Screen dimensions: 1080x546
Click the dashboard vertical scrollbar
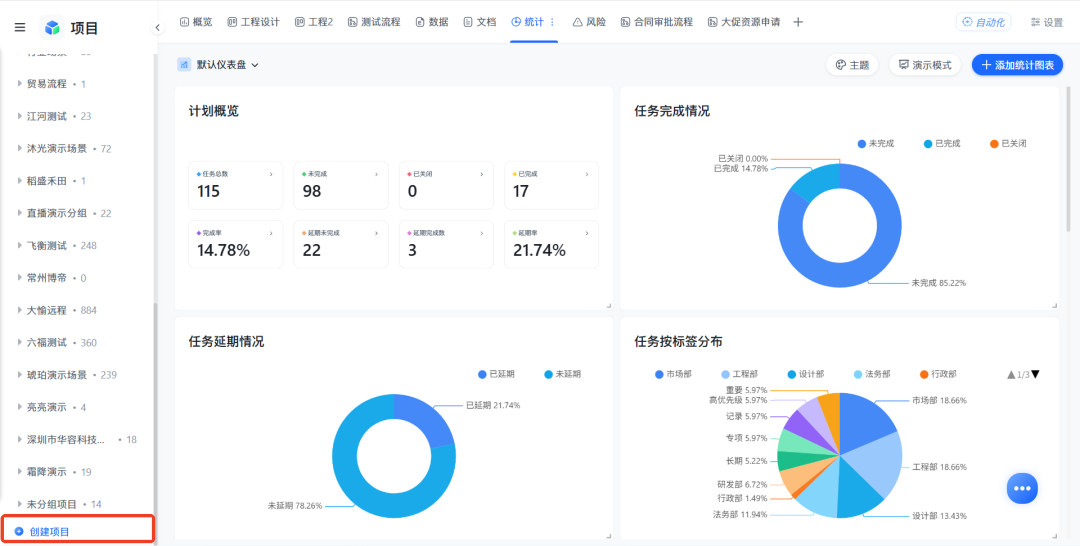(x=1068, y=158)
